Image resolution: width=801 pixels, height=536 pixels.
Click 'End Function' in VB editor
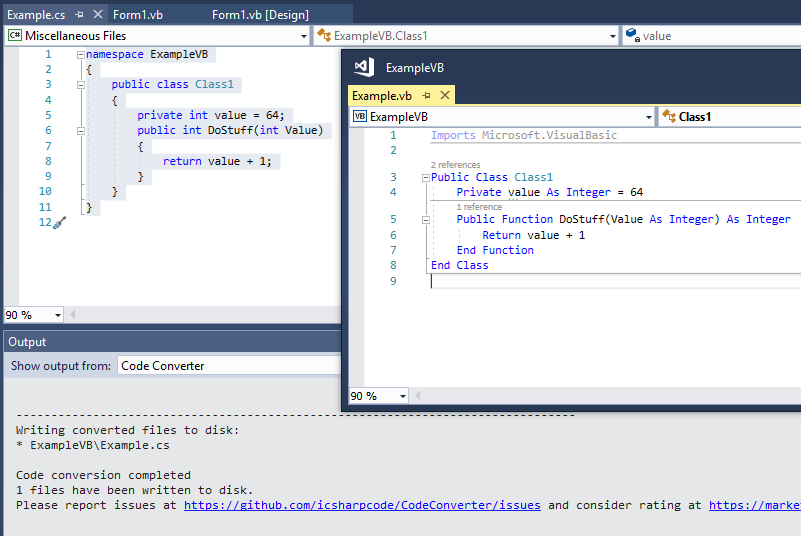495,250
